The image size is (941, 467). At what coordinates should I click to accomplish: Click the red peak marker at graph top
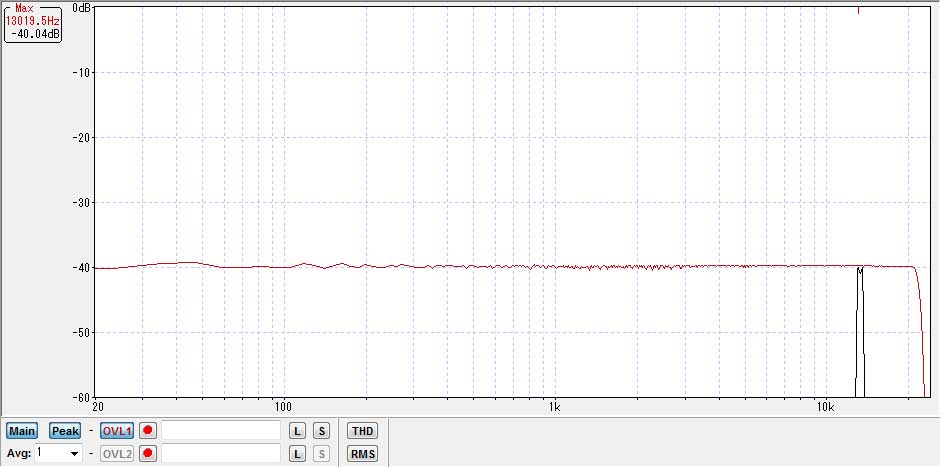point(859,10)
